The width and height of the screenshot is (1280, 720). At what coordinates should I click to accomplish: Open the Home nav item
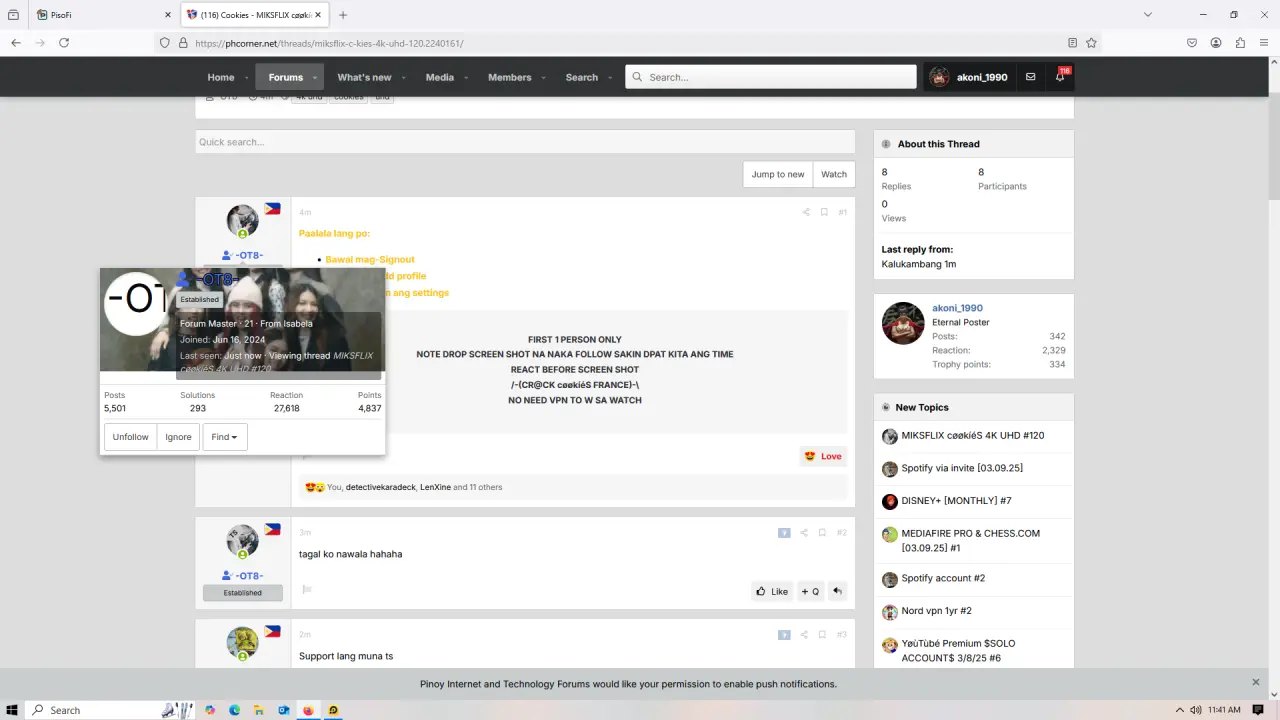220,77
